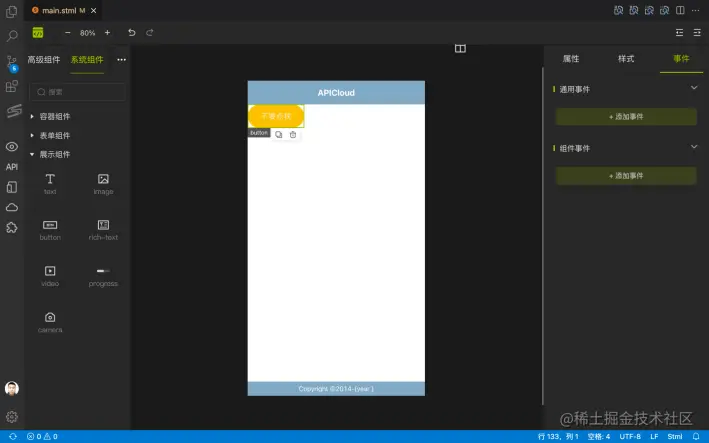The width and height of the screenshot is (709, 443).
Task: Open errors and warnings in status bar
Action: point(42,436)
